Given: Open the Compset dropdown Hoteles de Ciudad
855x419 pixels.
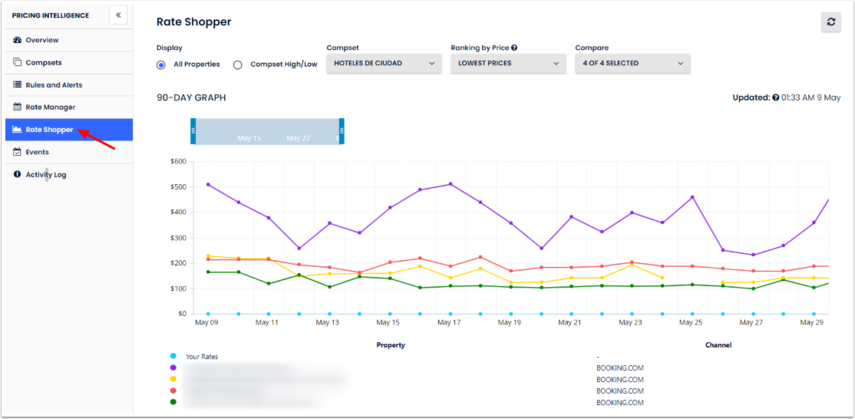Looking at the screenshot, I should click(384, 64).
